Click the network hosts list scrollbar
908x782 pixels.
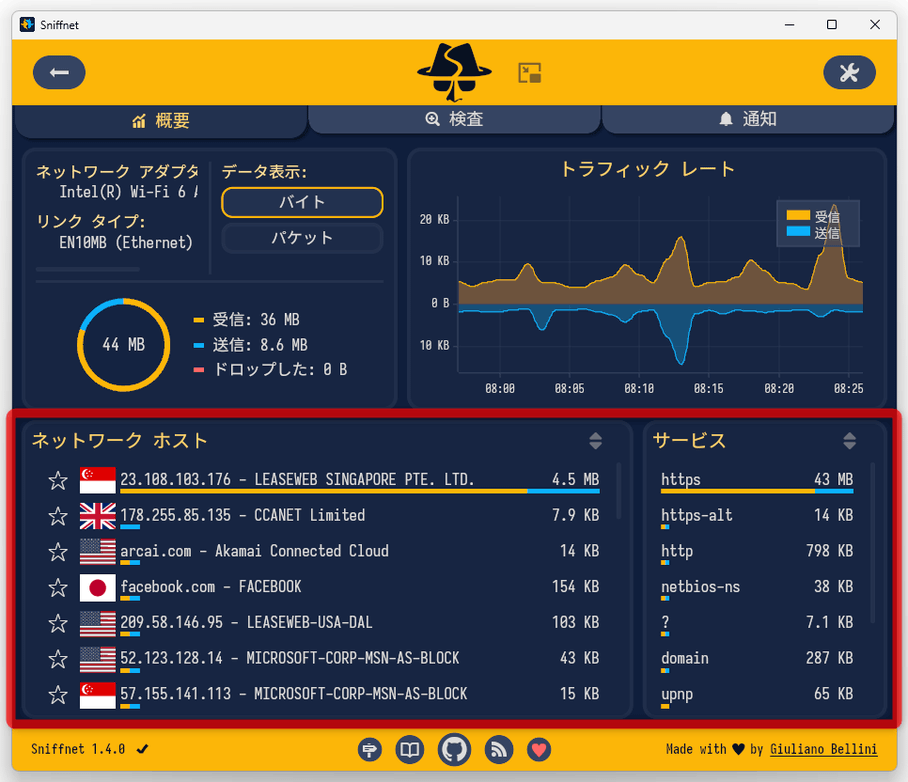click(x=618, y=490)
